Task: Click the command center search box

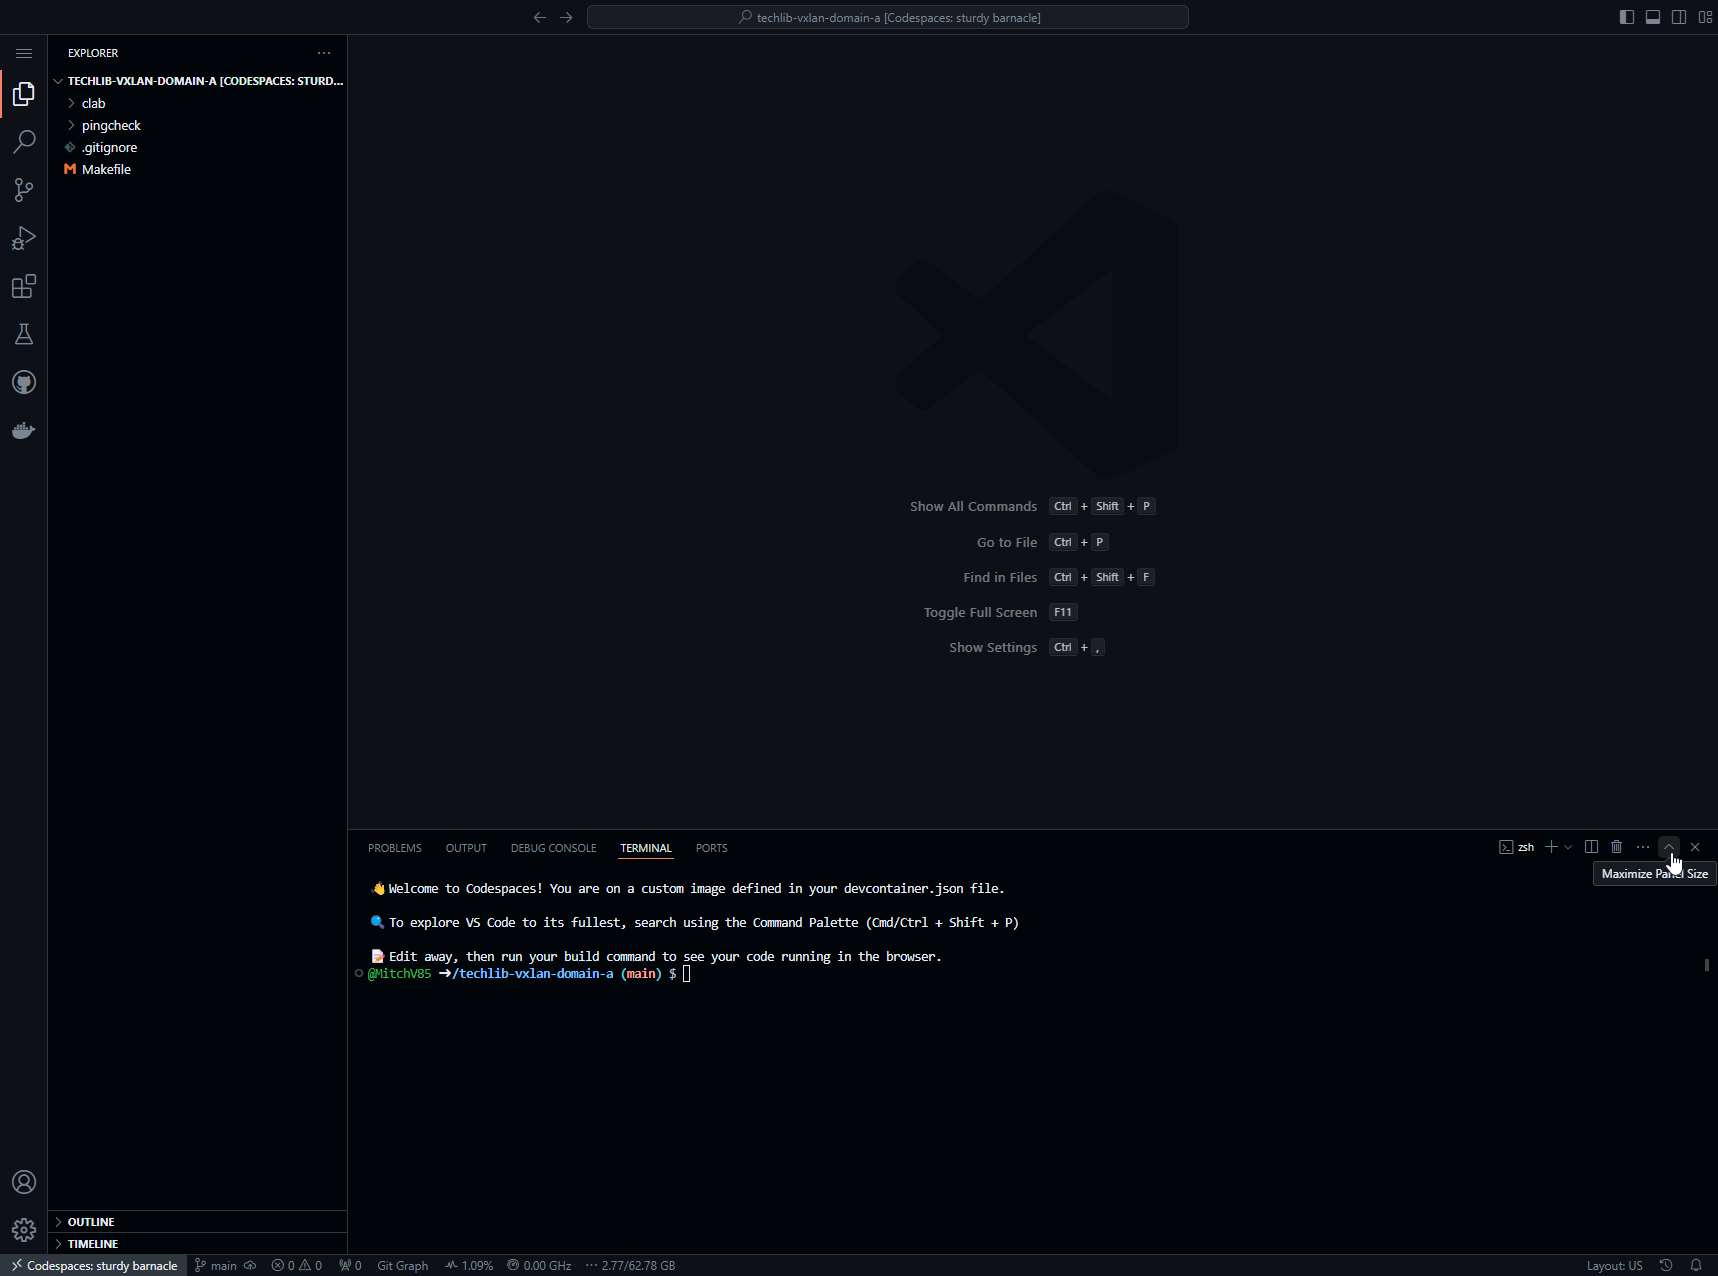Action: 888,17
